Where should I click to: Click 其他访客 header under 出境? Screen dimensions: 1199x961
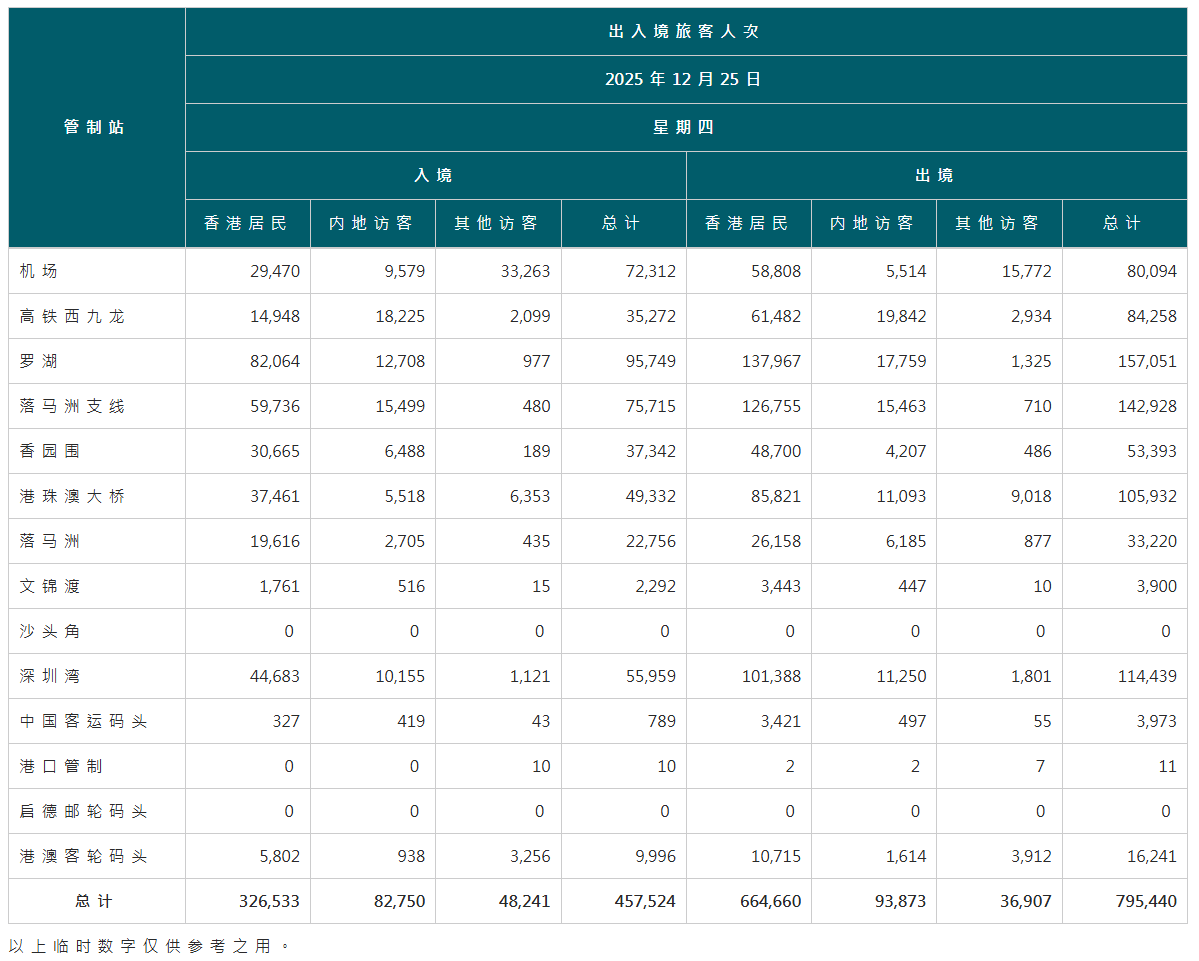[x=998, y=223]
